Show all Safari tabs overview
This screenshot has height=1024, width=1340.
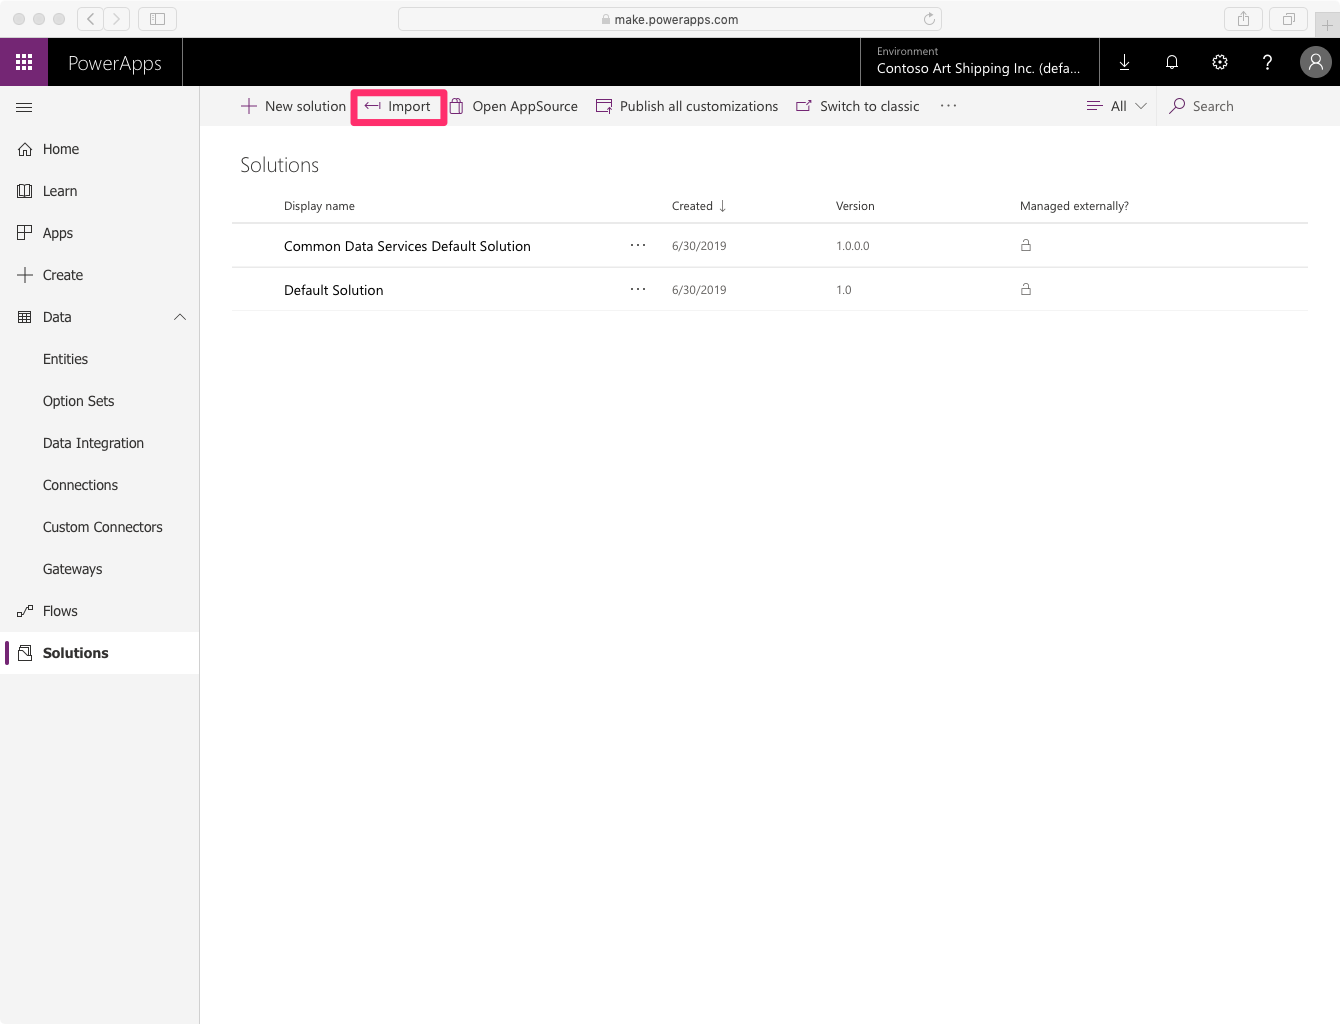1289,19
